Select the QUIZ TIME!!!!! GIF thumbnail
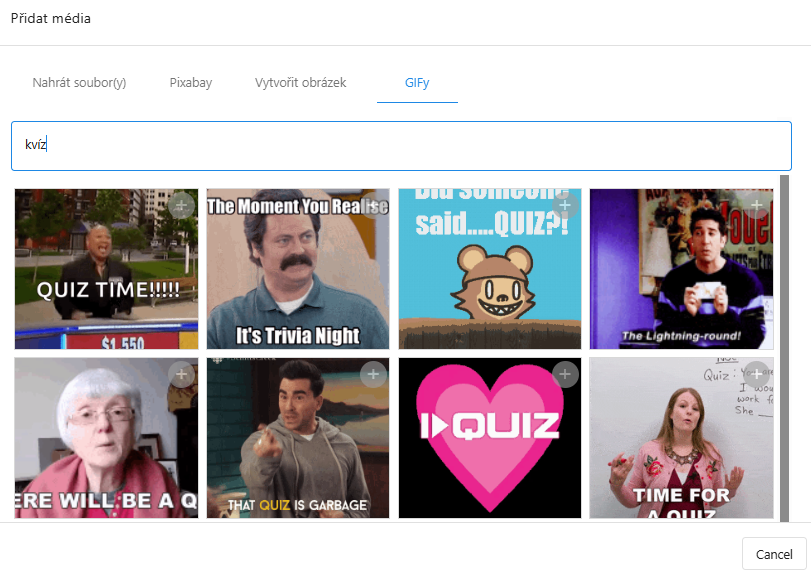Screen dimensions: 811x574 coord(106,269)
